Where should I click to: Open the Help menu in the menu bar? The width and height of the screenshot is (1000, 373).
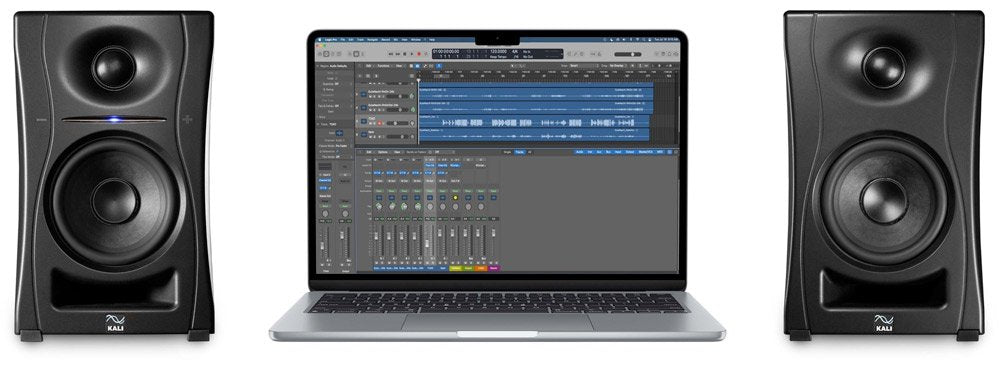click(432, 40)
